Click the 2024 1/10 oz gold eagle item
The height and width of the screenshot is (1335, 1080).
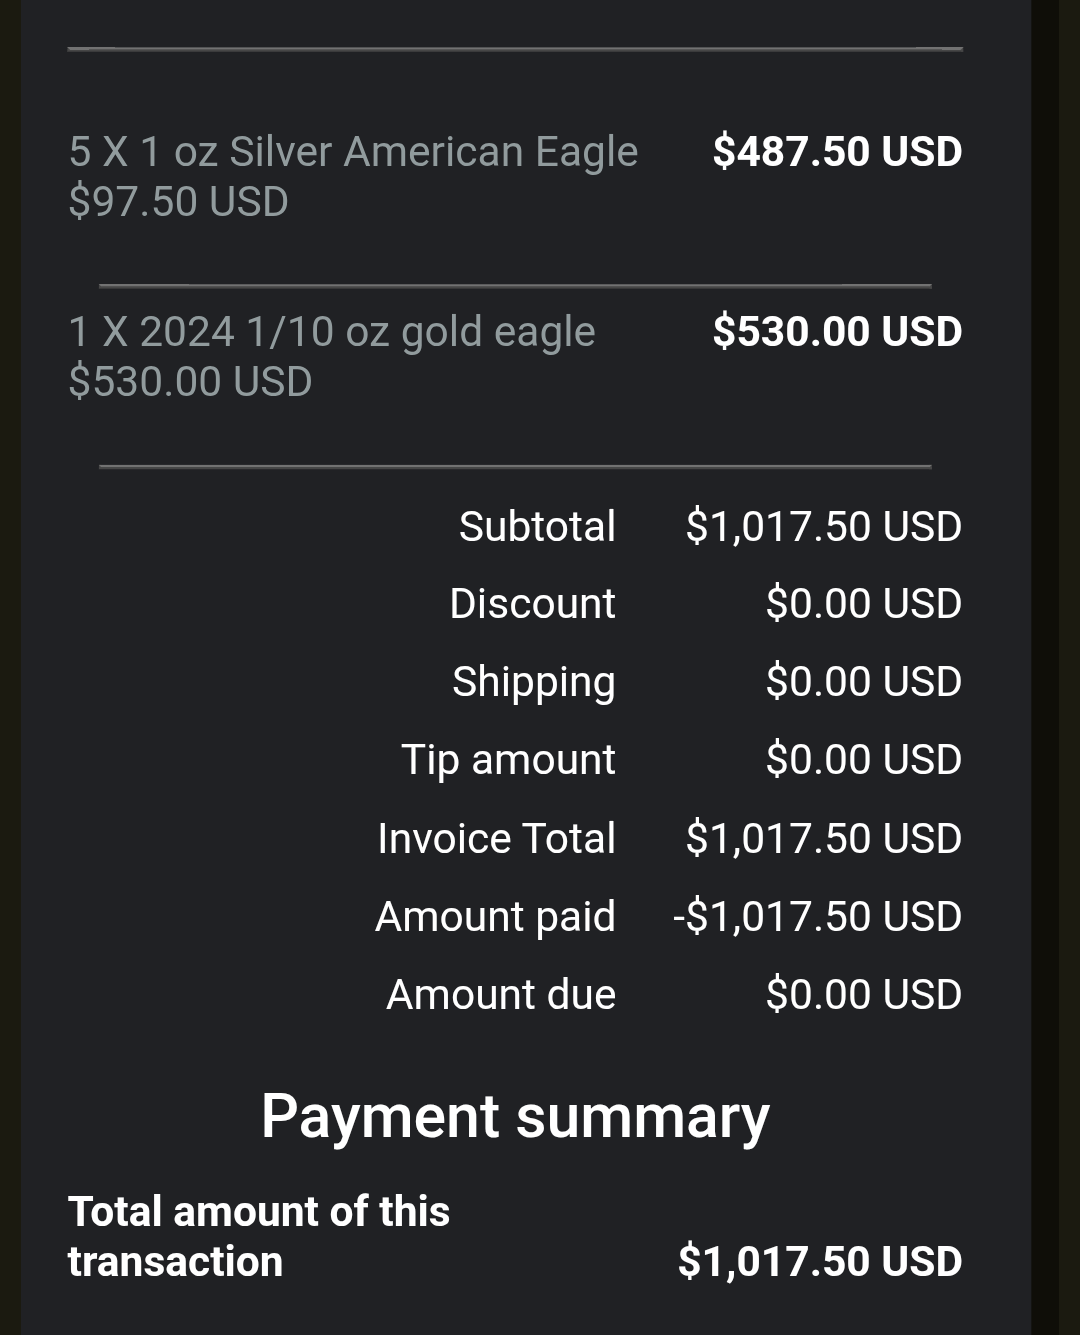click(x=331, y=332)
